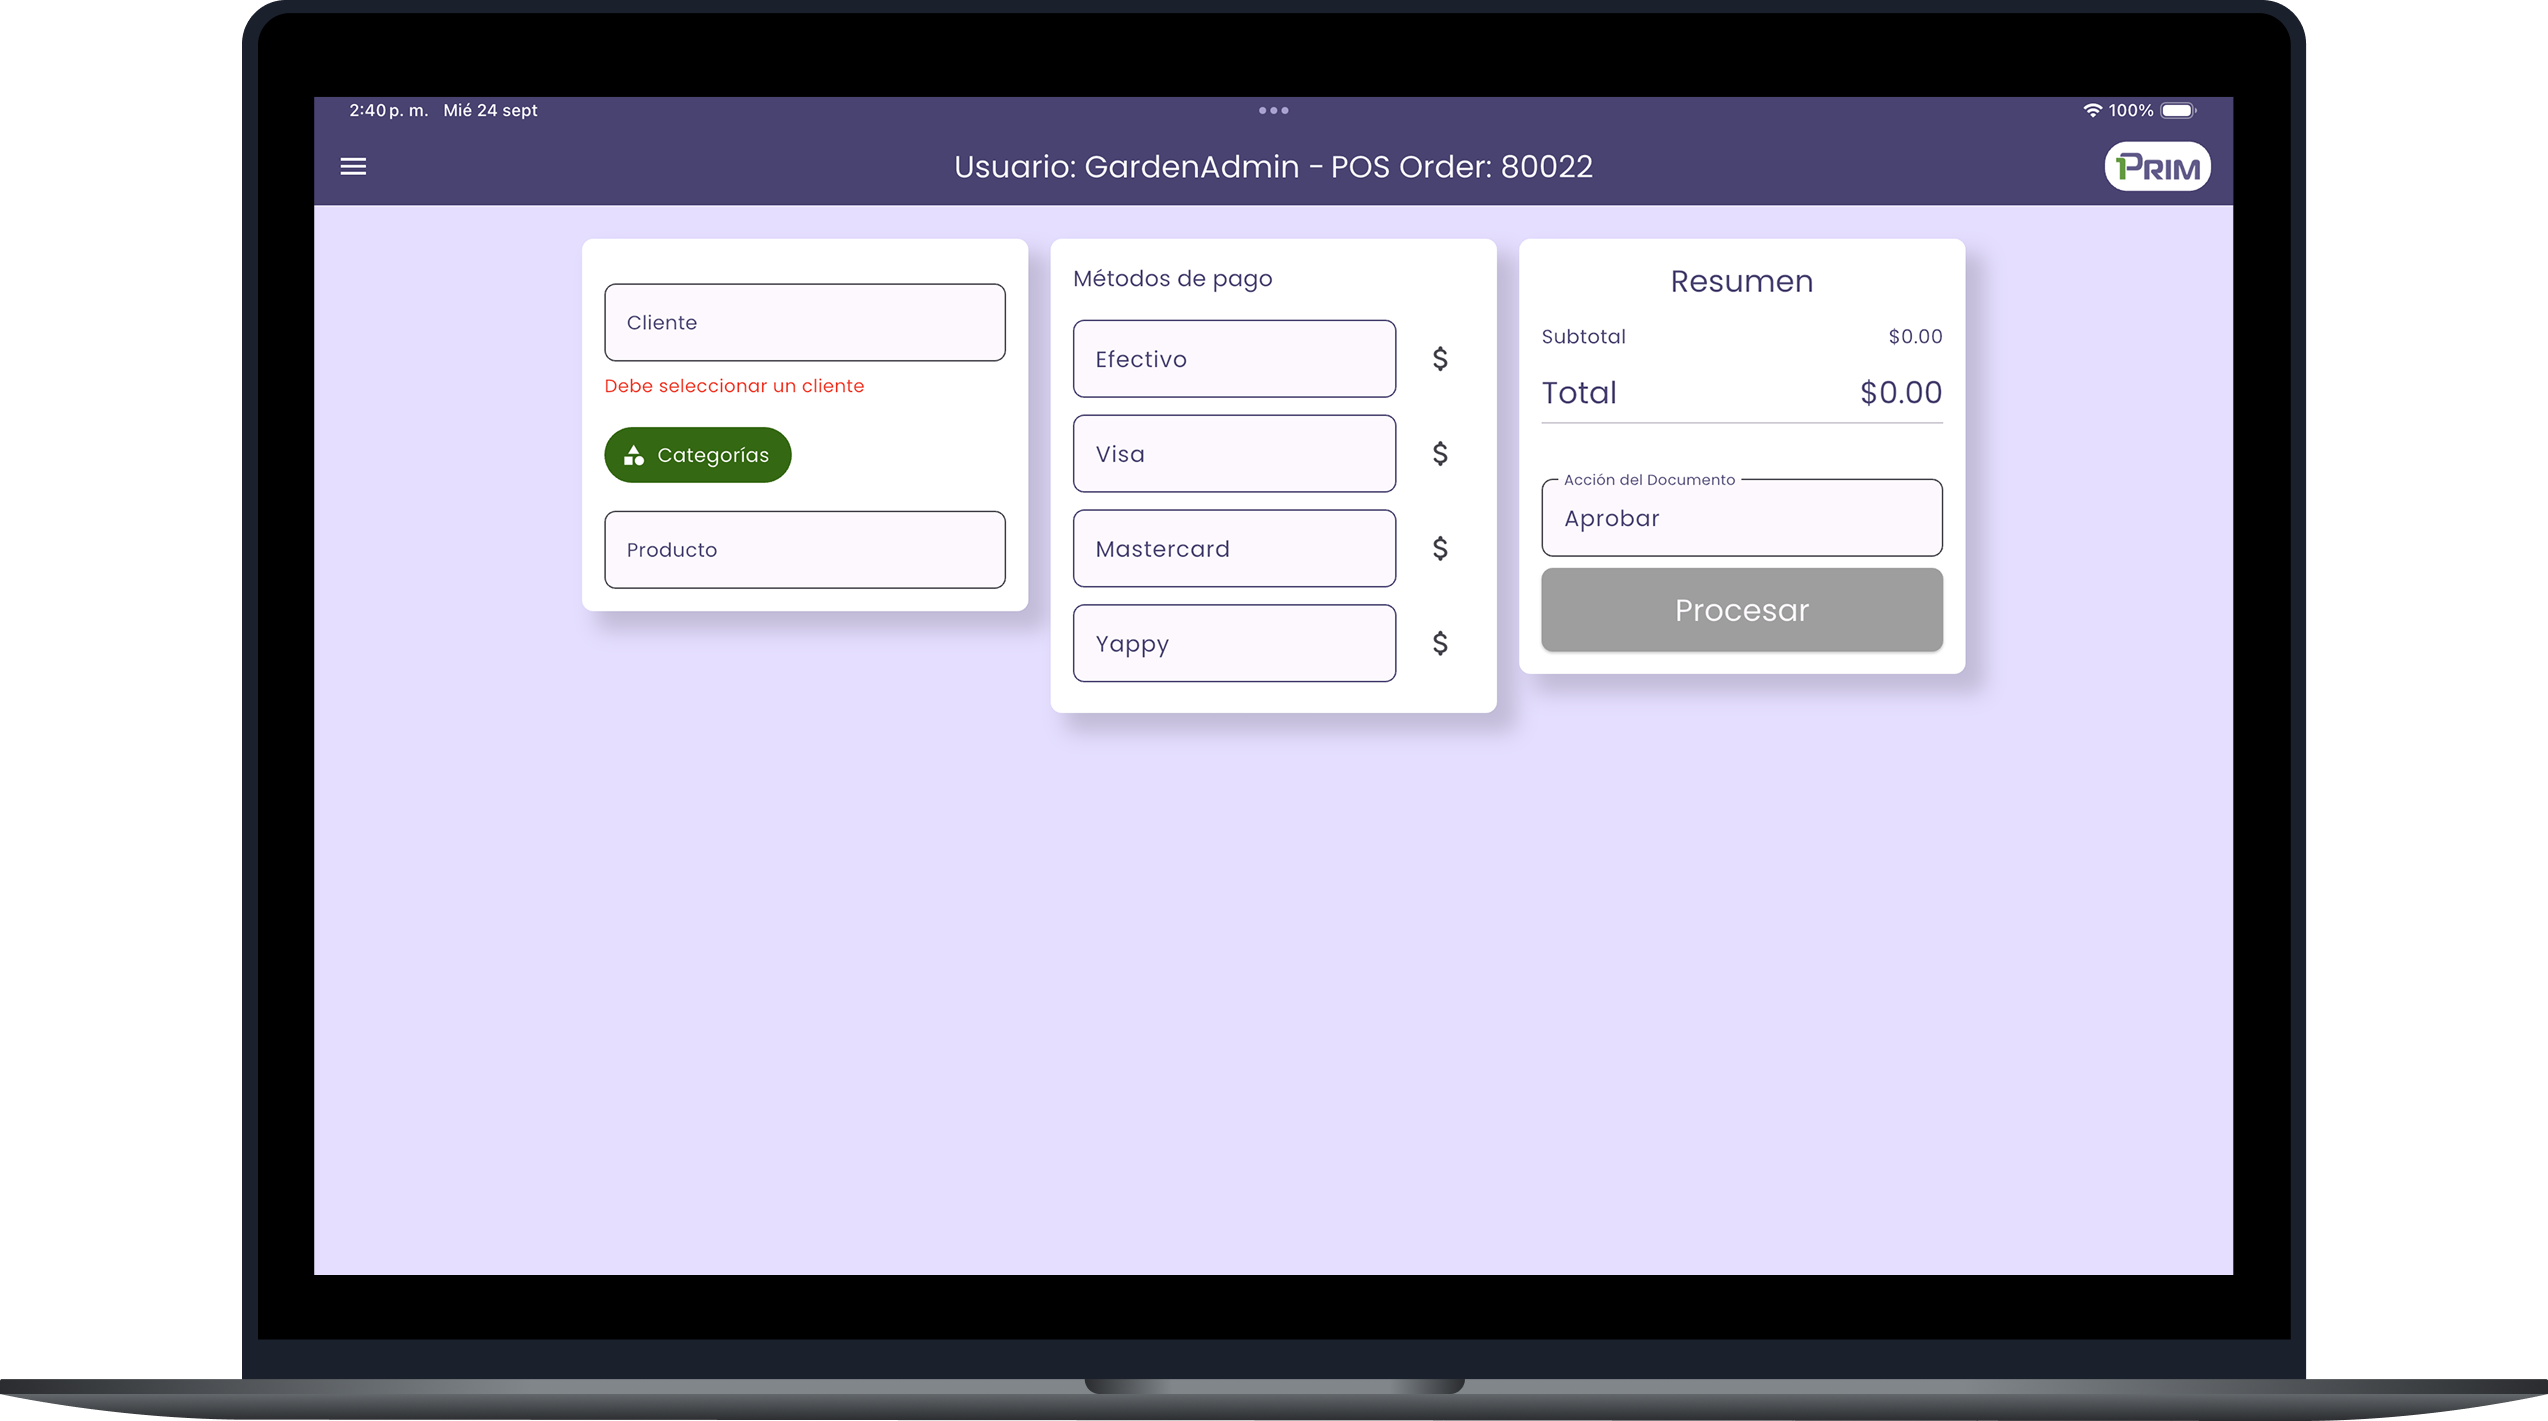The height and width of the screenshot is (1421, 2548).
Task: Click the Wi-Fi status icon
Action: pyautogui.click(x=2091, y=111)
